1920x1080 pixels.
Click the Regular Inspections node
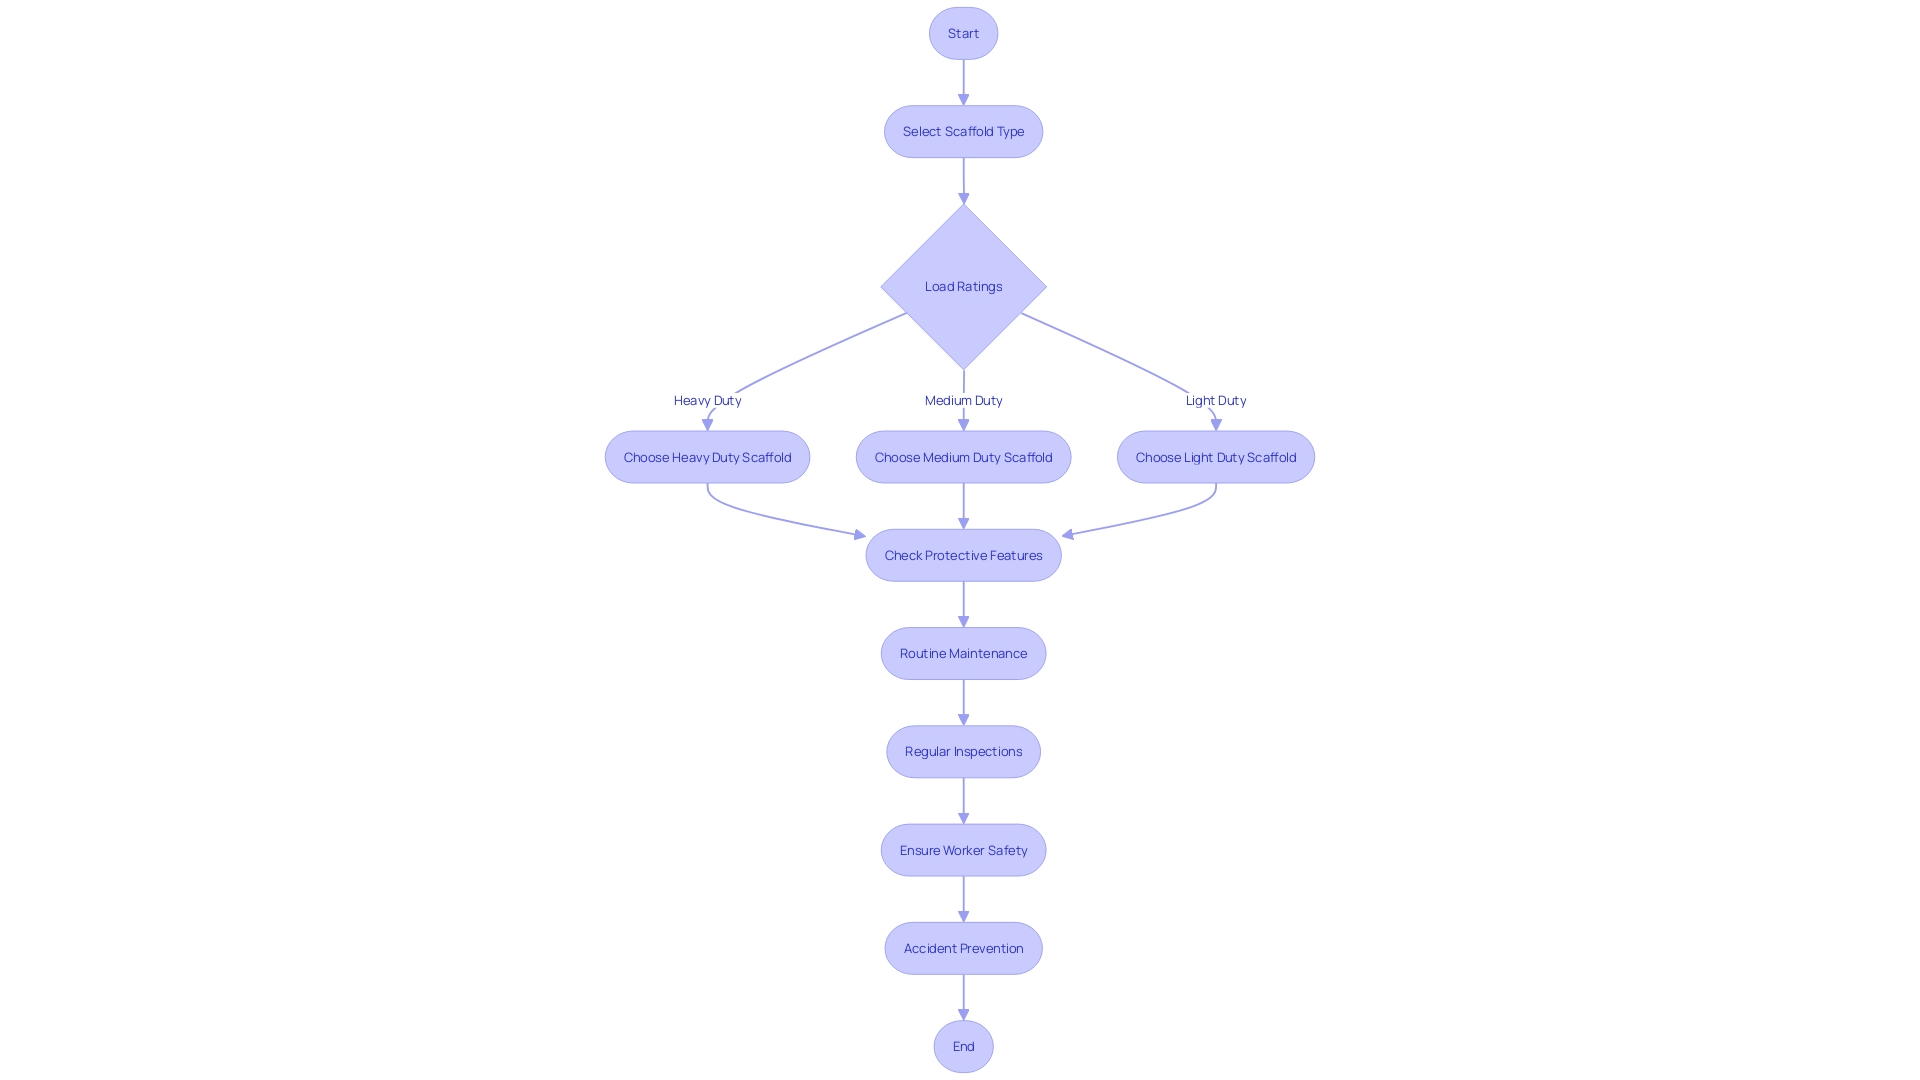[963, 750]
